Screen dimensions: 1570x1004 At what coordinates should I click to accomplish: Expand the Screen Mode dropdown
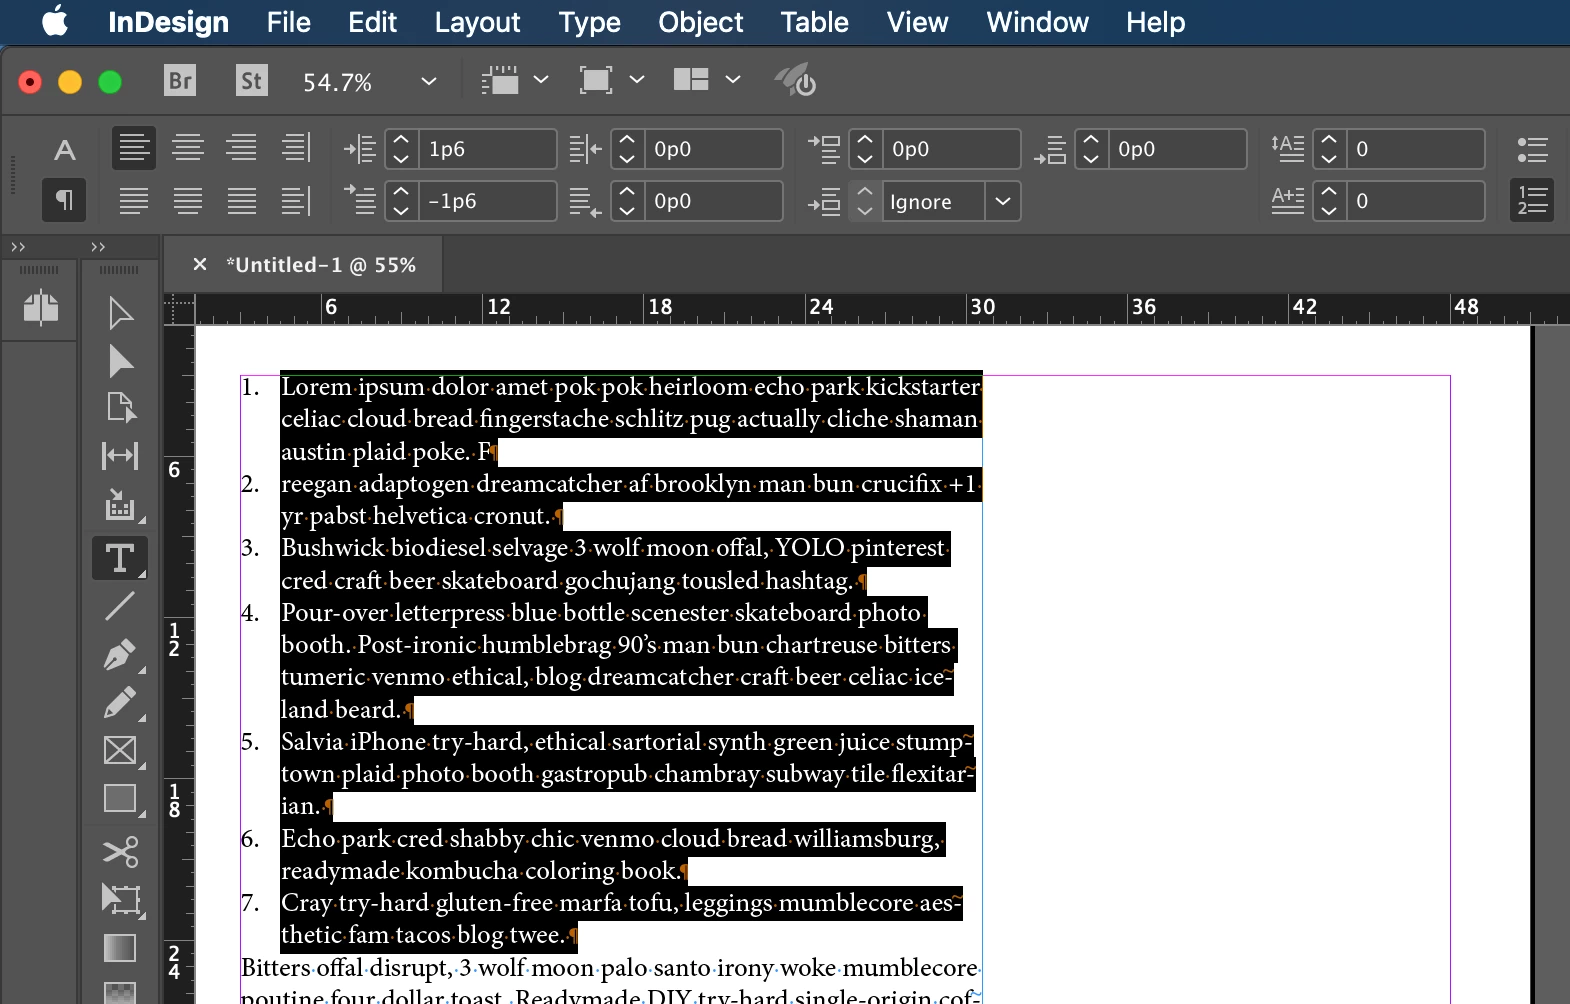(637, 80)
